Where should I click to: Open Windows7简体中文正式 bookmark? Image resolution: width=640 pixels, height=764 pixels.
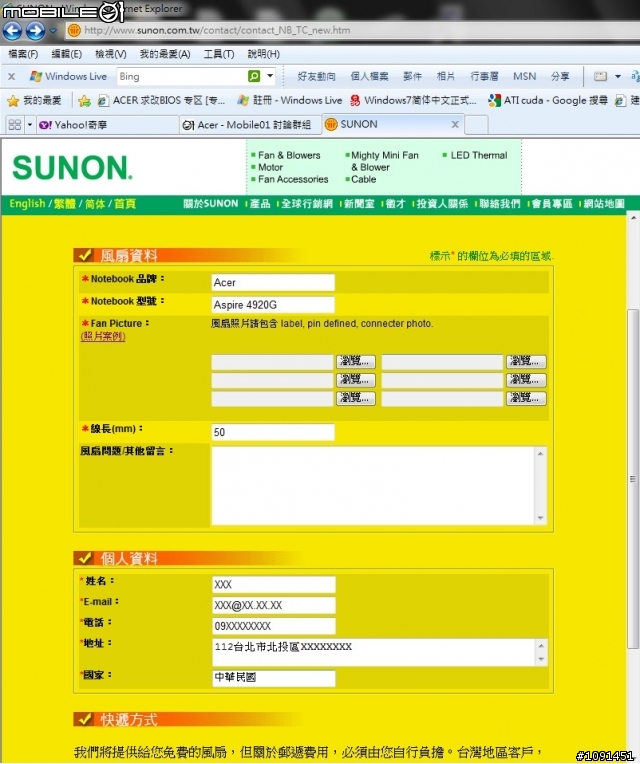(x=414, y=100)
